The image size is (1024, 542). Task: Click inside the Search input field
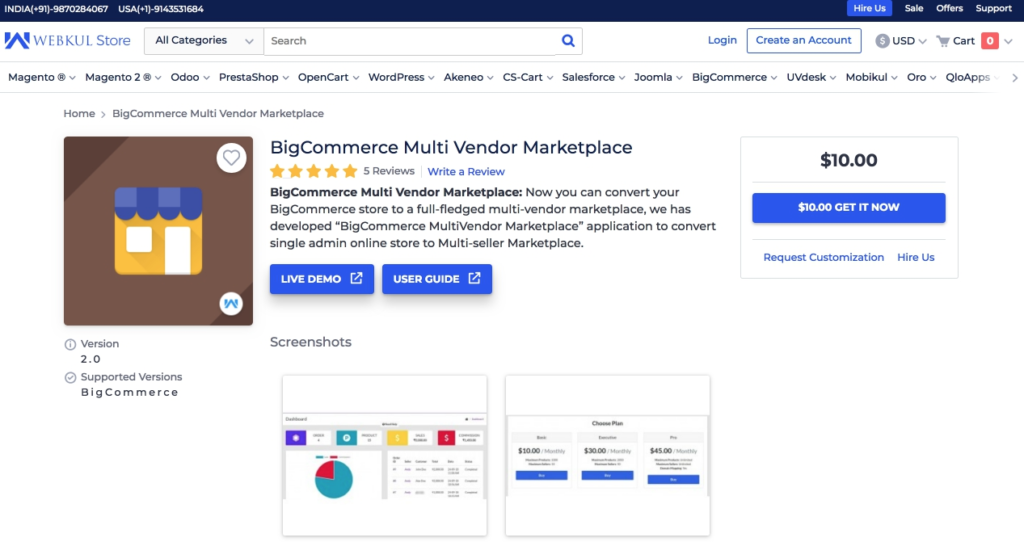point(410,40)
